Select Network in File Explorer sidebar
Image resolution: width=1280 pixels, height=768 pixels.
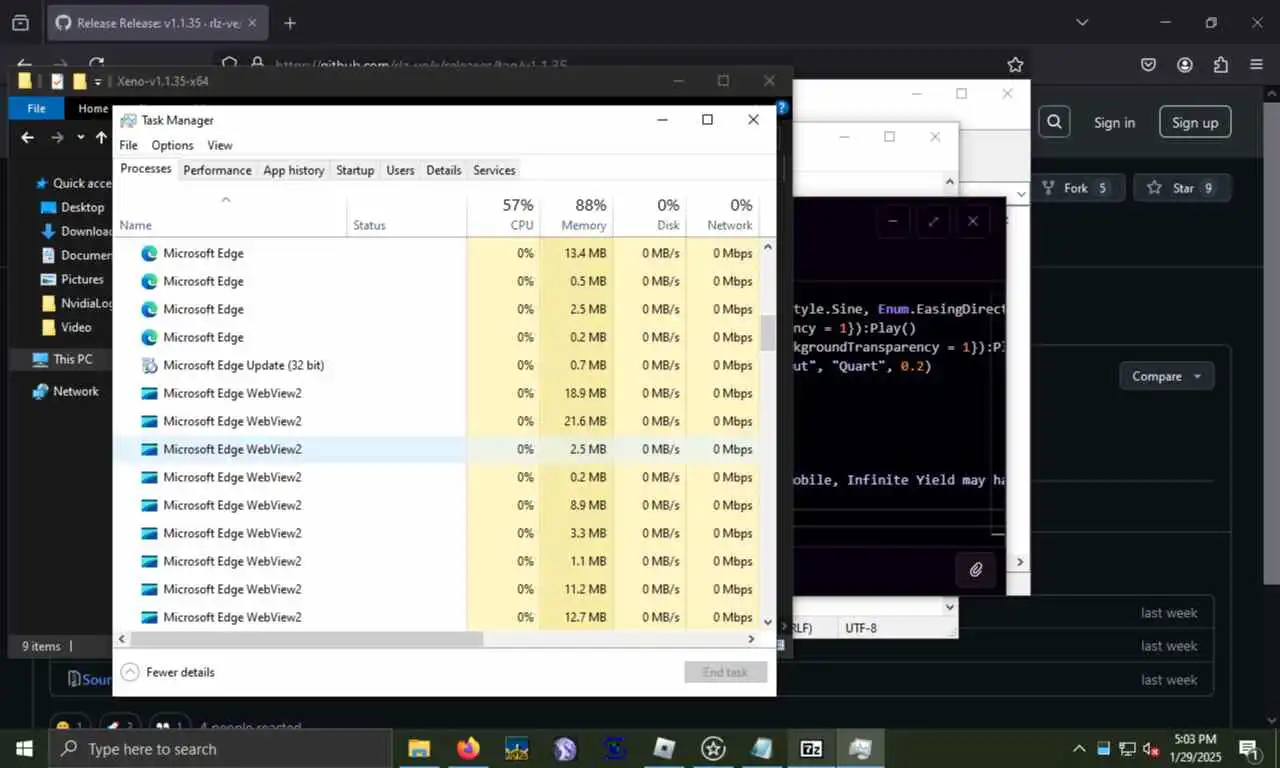(65, 391)
